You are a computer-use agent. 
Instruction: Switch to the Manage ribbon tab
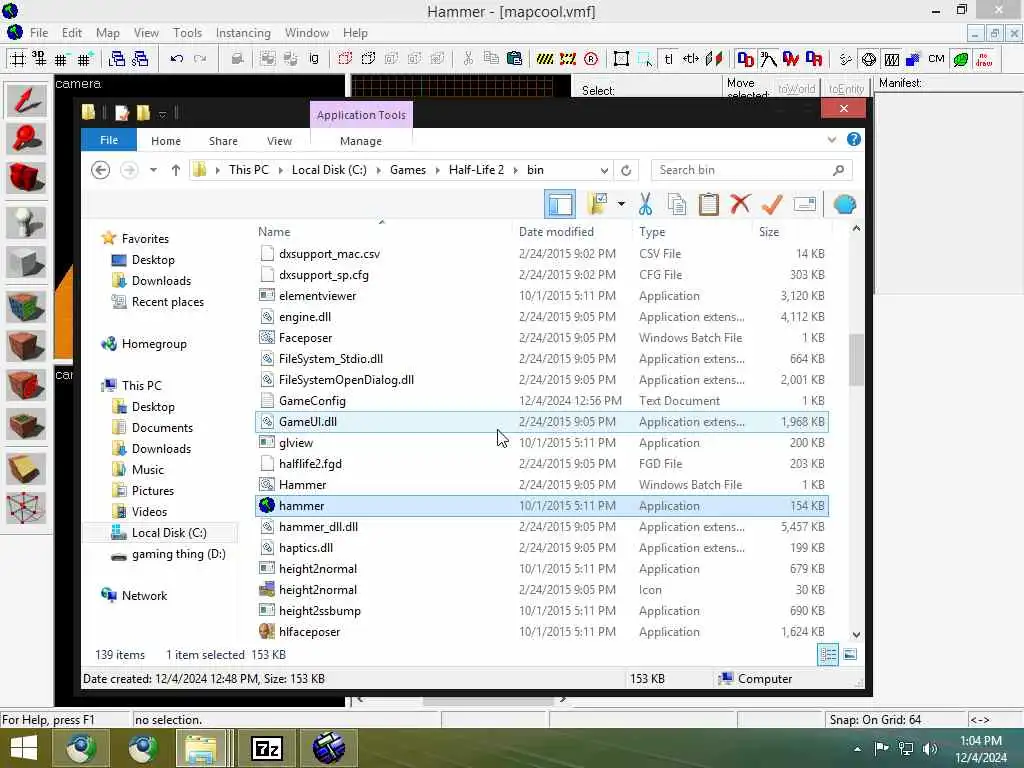360,140
